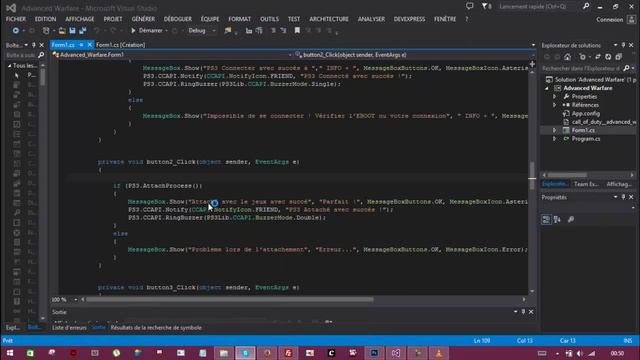Click the code editor vertical scrollbar thumb
The height and width of the screenshot is (360, 640).
click(532, 176)
